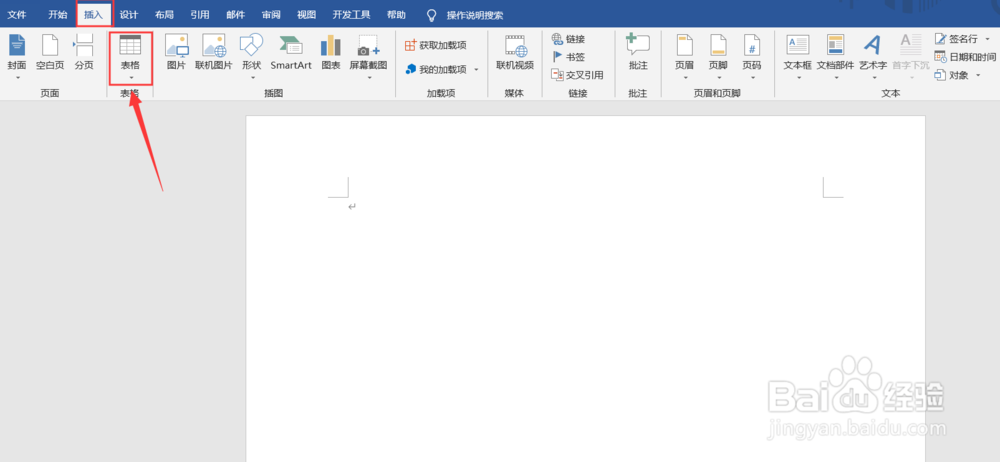Insert date and time (日期和时间)
Viewport: 1000px width, 462px height.
pyautogui.click(x=965, y=57)
